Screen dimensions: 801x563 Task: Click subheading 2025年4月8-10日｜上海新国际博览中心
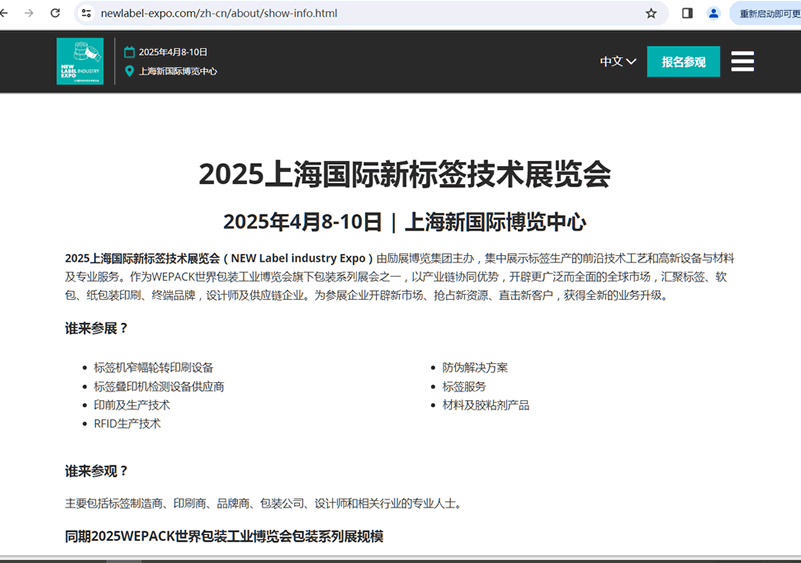click(x=405, y=222)
